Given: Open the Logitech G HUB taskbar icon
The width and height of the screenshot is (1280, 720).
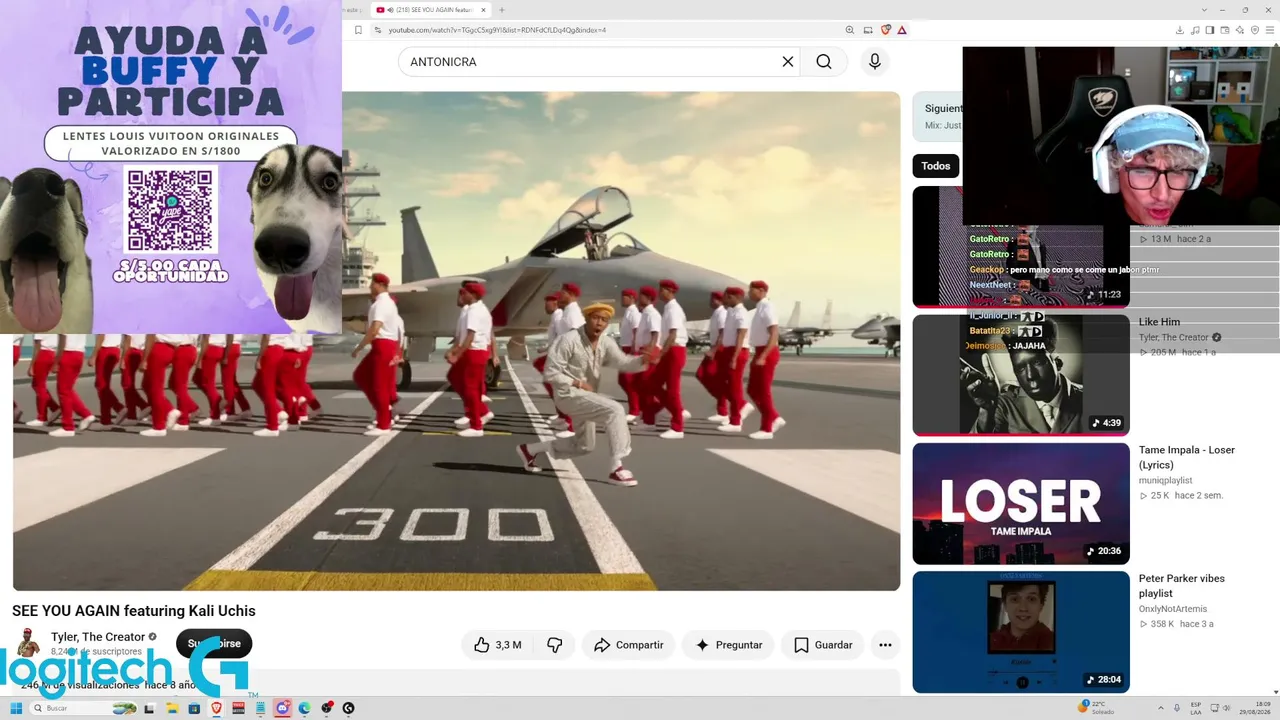Looking at the screenshot, I should click(348, 708).
